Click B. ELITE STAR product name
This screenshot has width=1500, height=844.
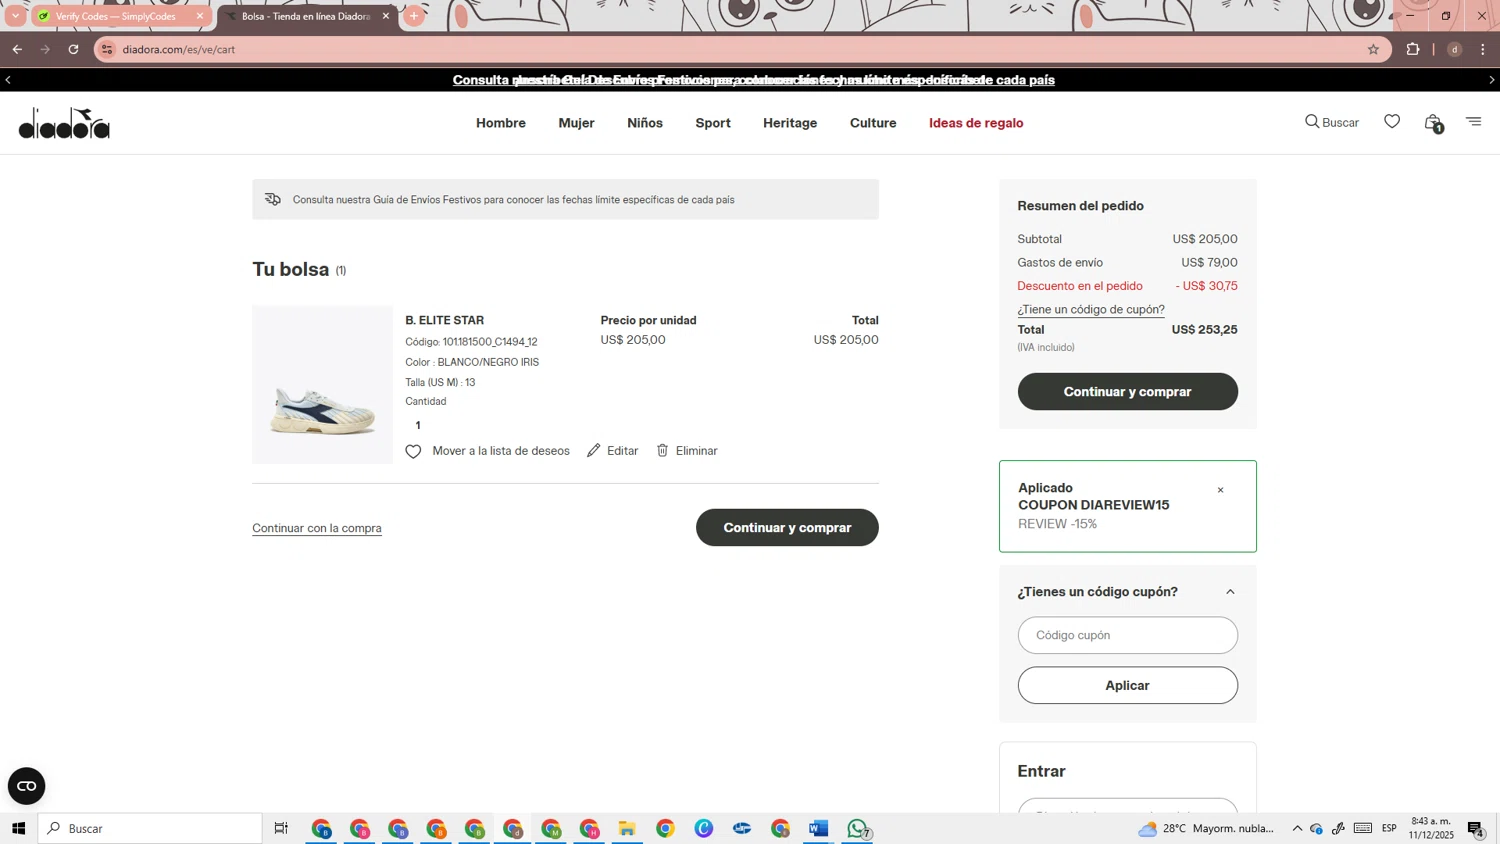pyautogui.click(x=444, y=321)
